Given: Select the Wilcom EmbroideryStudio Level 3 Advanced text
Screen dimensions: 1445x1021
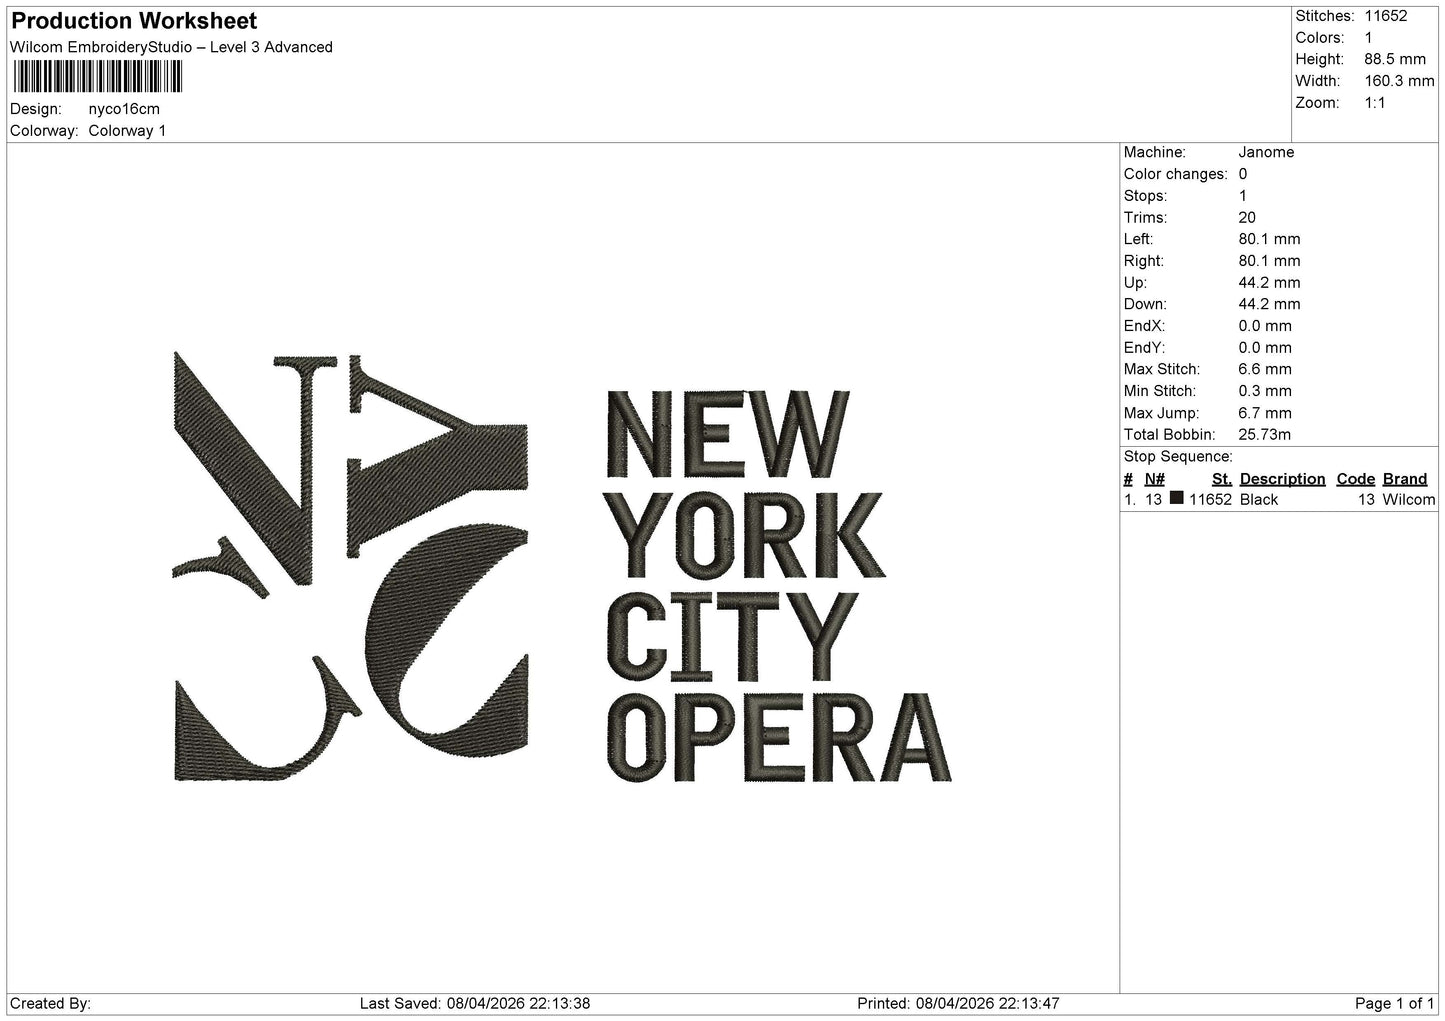Looking at the screenshot, I should coord(171,47).
